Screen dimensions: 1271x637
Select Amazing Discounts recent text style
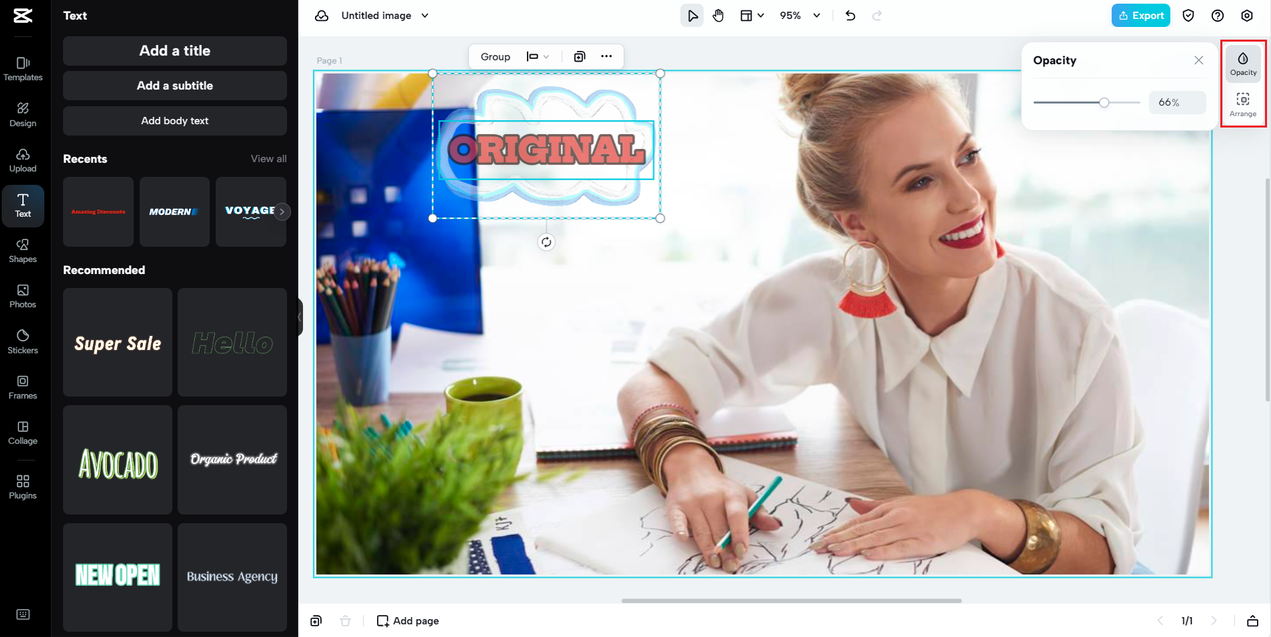[98, 212]
